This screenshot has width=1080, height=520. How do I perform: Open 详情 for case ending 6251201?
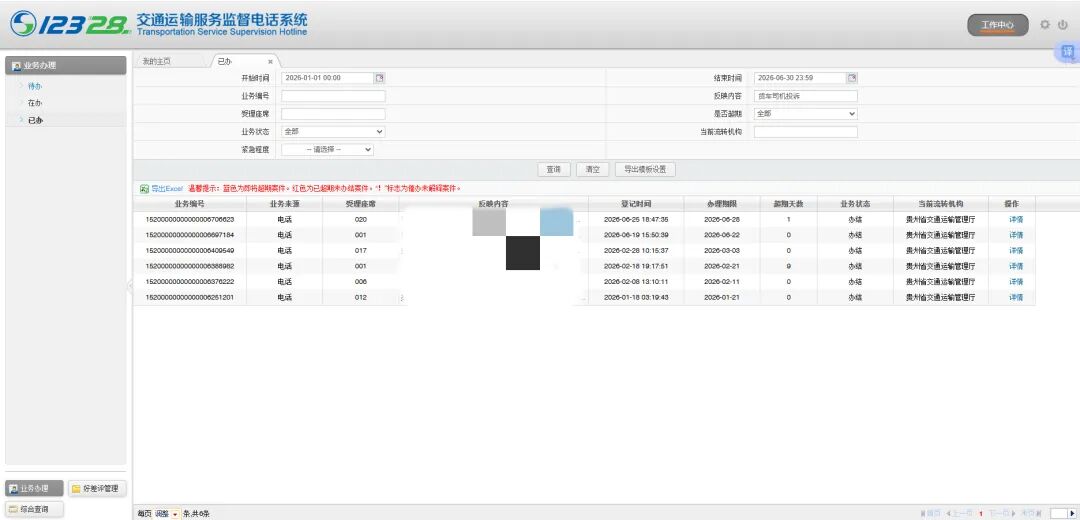[1016, 298]
